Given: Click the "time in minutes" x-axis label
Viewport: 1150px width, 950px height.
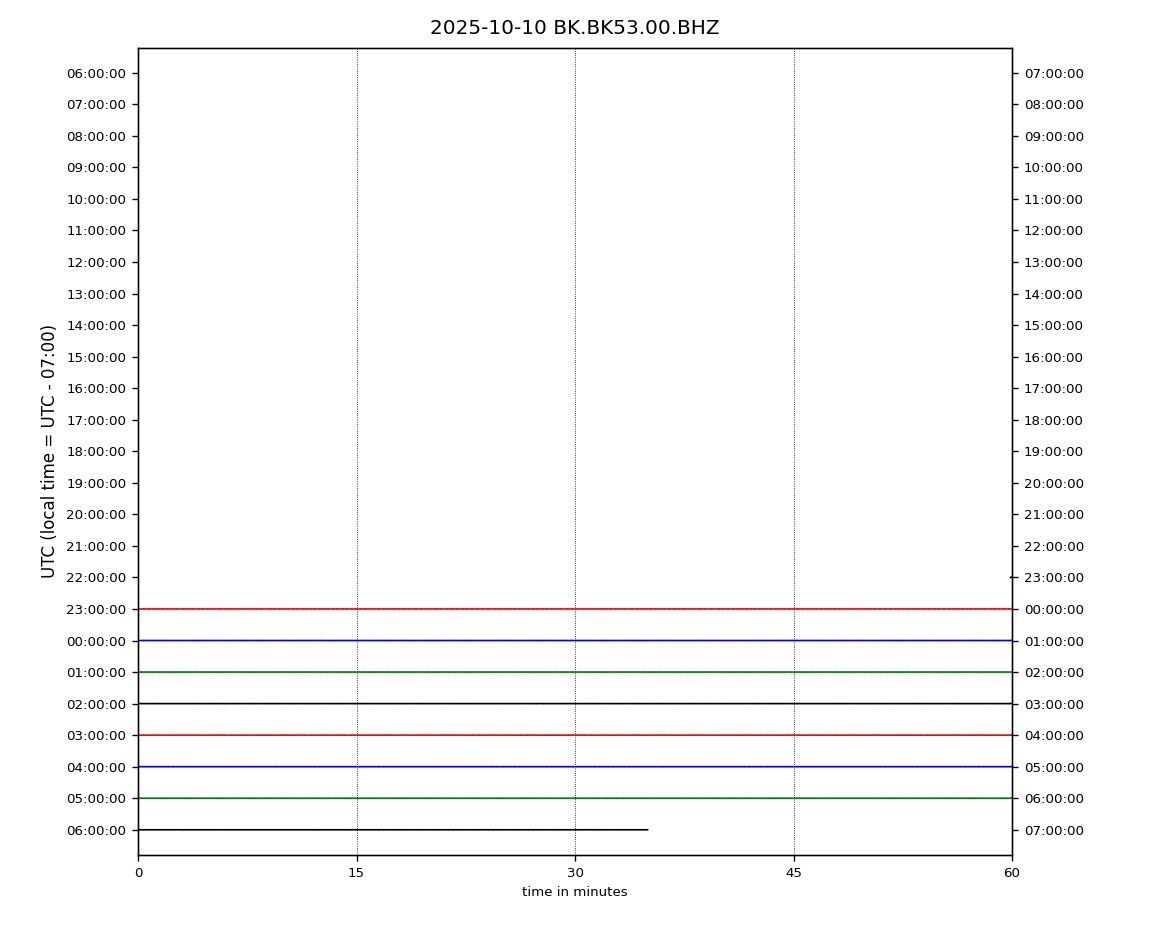Looking at the screenshot, I should (x=574, y=892).
